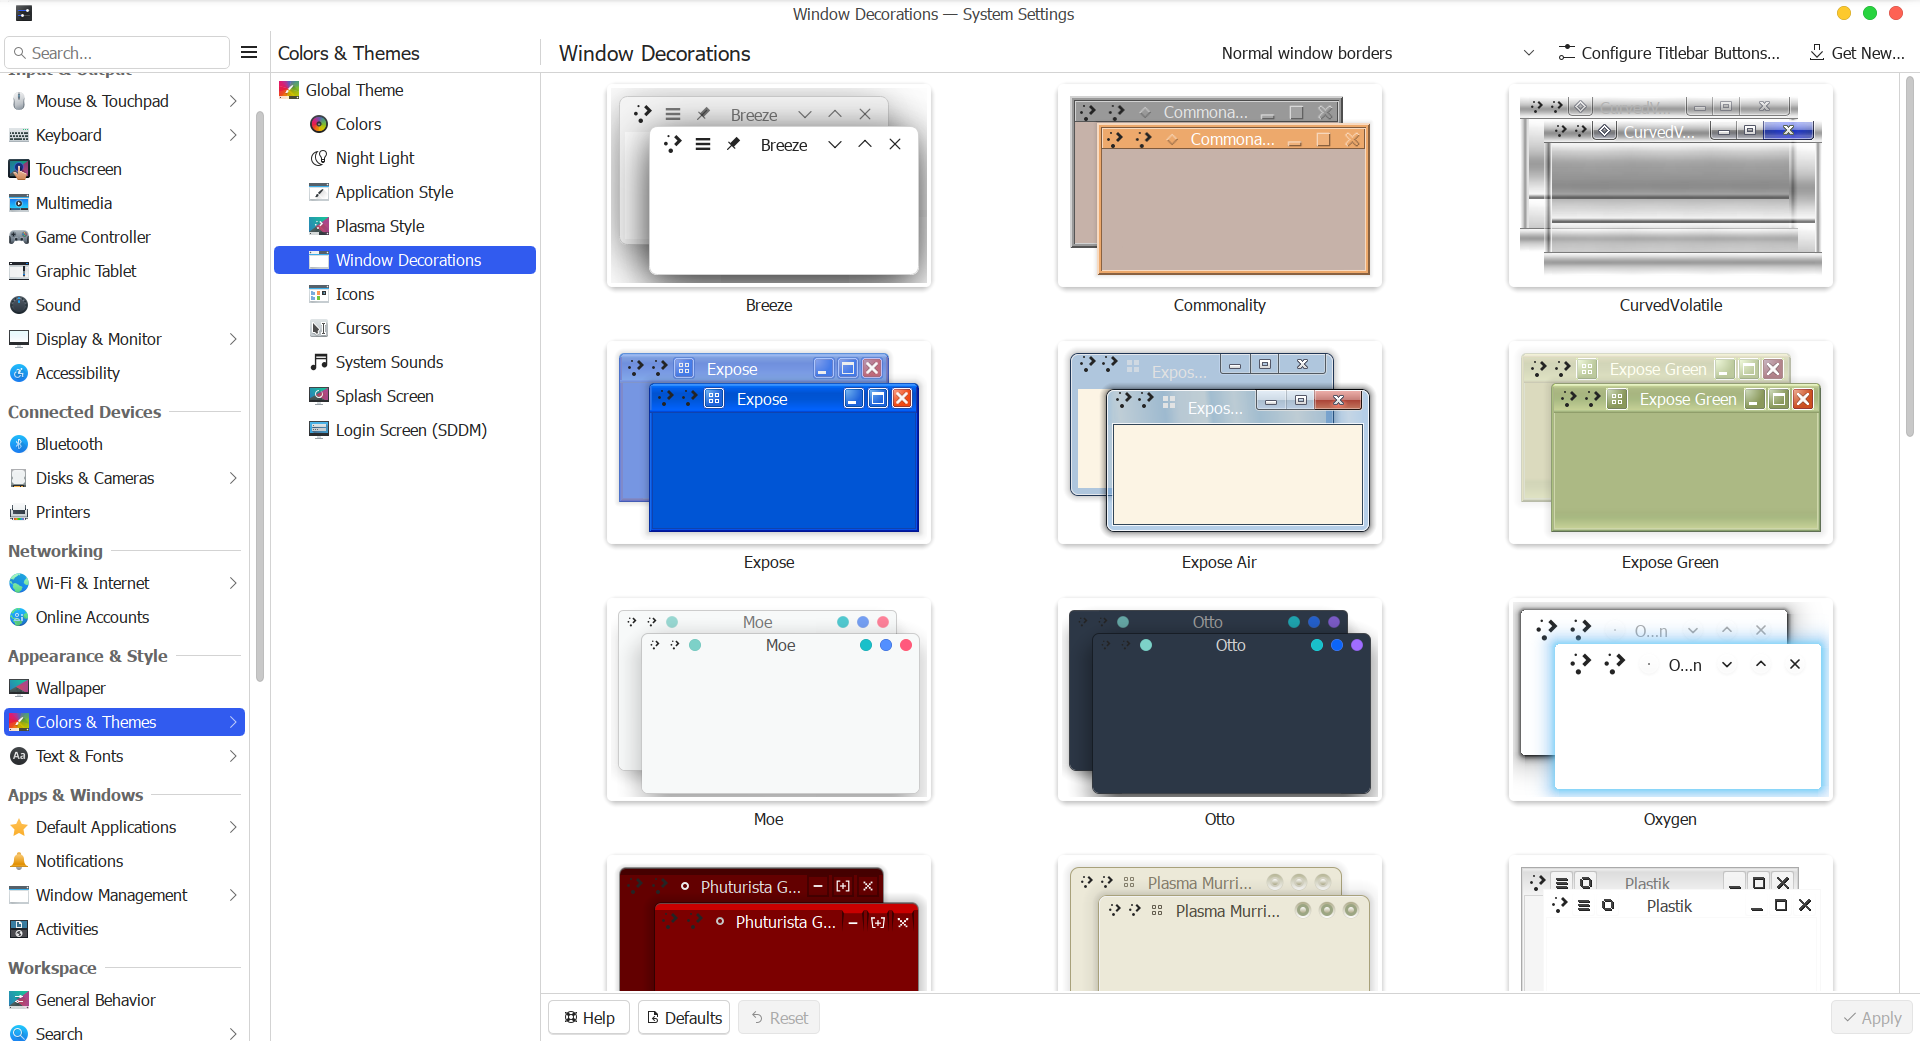This screenshot has height=1041, width=1920.
Task: Expand Disks & Cameras submenu arrow
Action: click(x=233, y=478)
